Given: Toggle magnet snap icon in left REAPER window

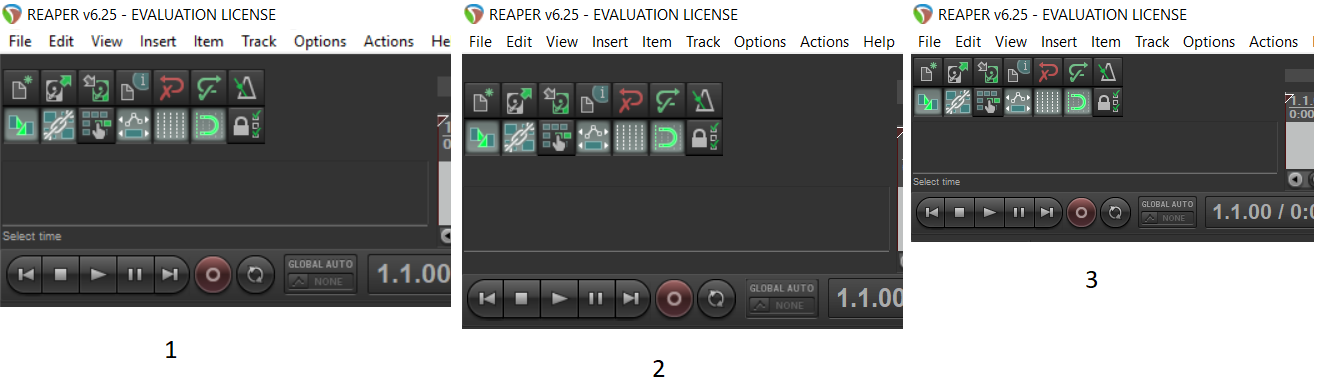Looking at the screenshot, I should (208, 126).
